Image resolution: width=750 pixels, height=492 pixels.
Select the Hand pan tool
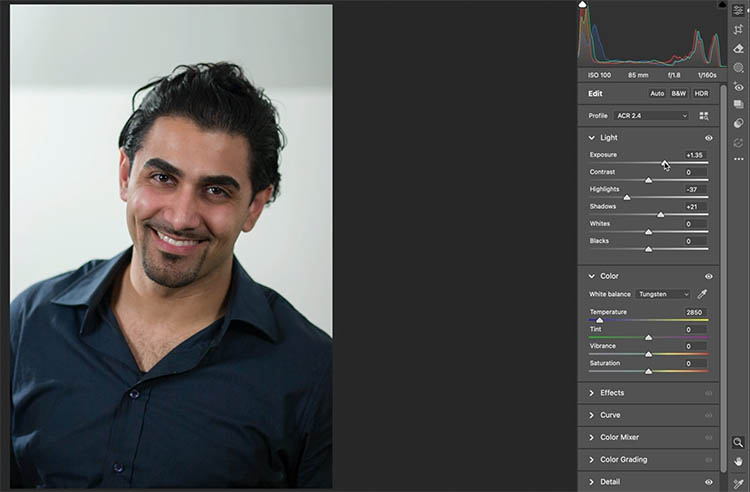tap(739, 461)
